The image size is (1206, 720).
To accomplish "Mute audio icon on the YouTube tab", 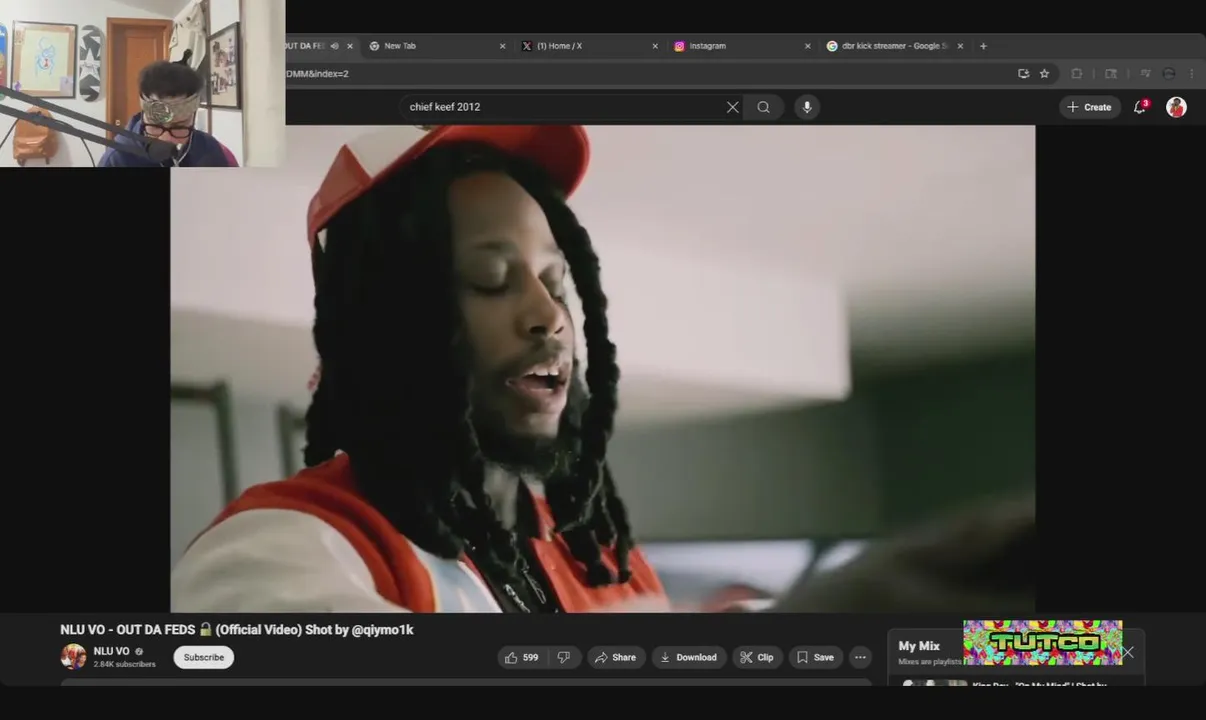I will click(x=334, y=46).
